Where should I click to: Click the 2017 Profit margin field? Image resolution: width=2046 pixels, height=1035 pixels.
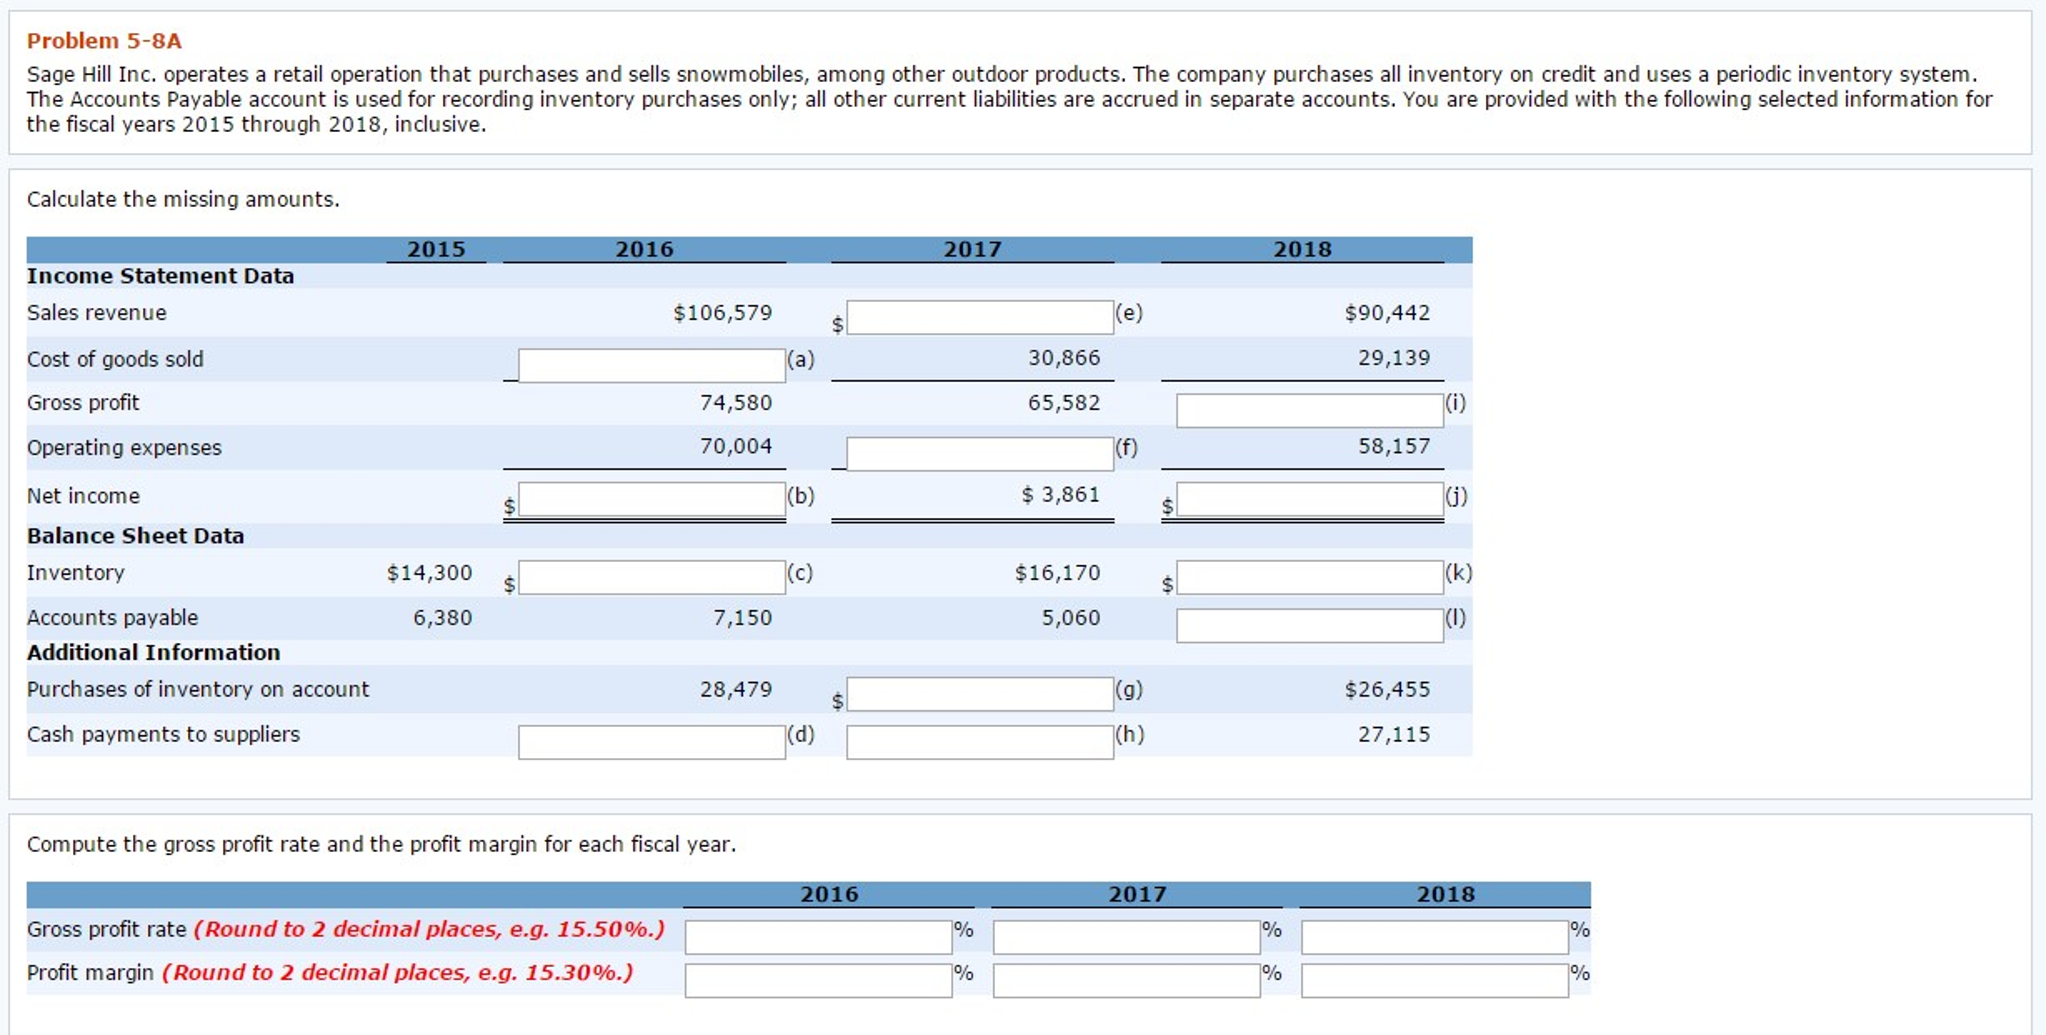1127,980
